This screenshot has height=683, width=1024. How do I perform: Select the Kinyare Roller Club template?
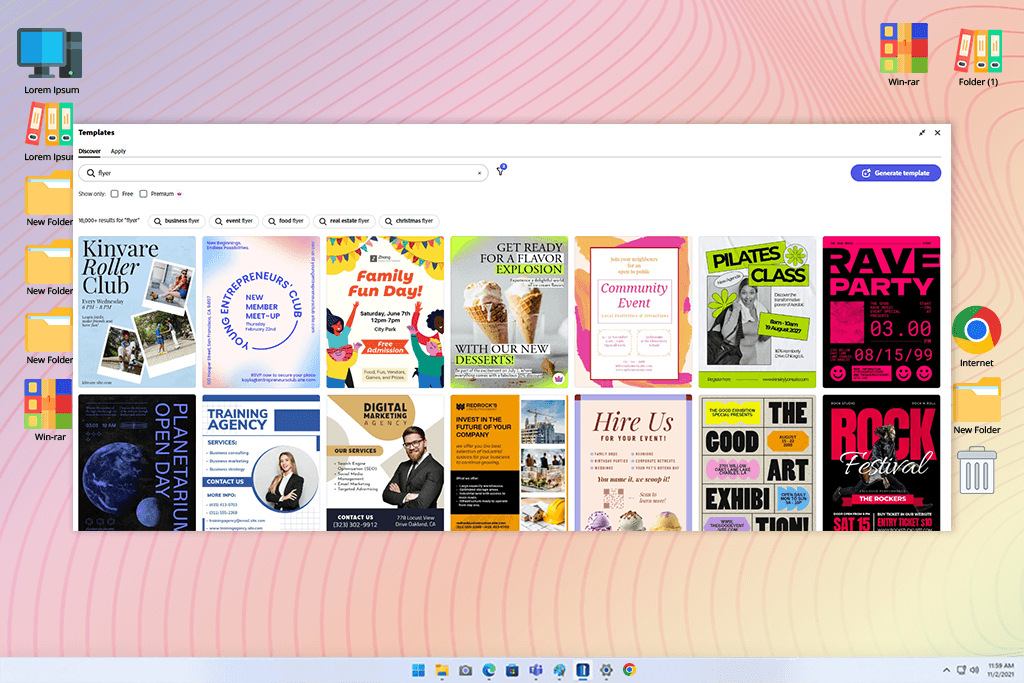pos(137,312)
